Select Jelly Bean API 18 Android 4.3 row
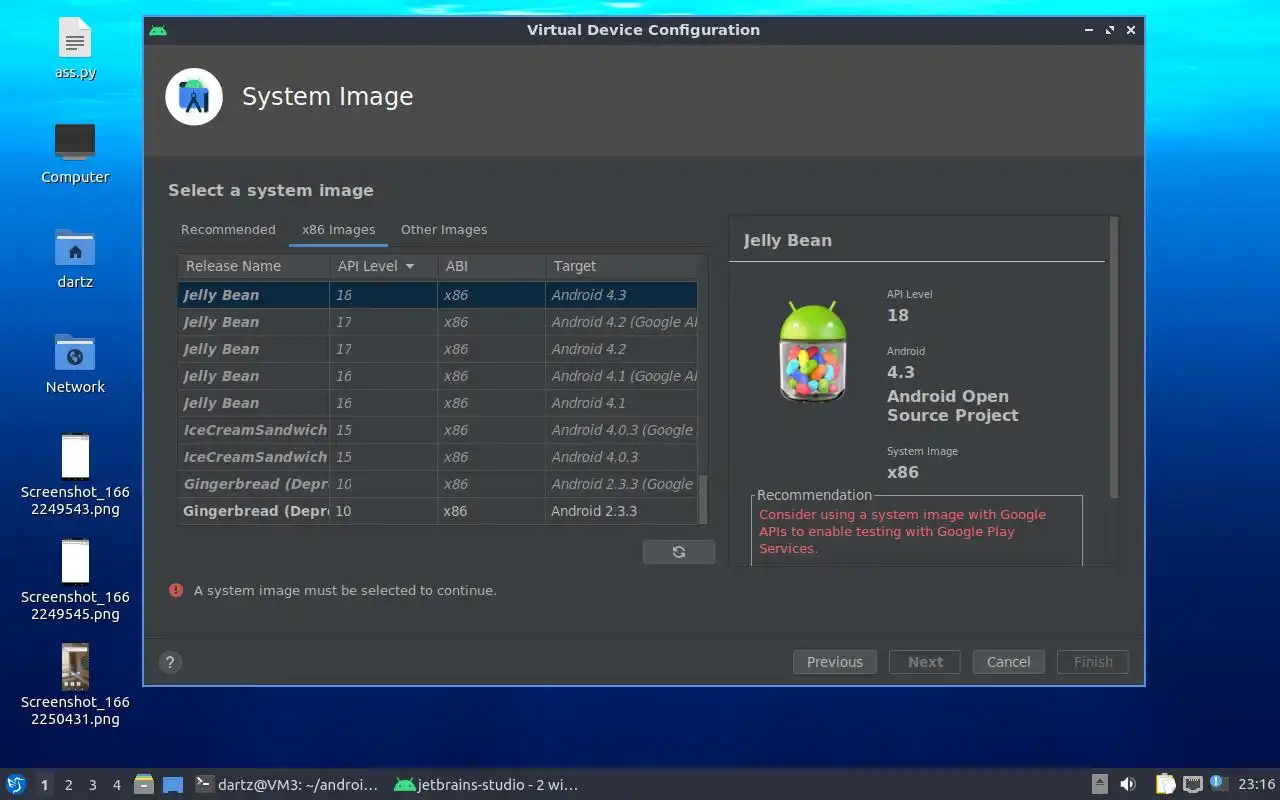The image size is (1280, 800). coord(437,295)
